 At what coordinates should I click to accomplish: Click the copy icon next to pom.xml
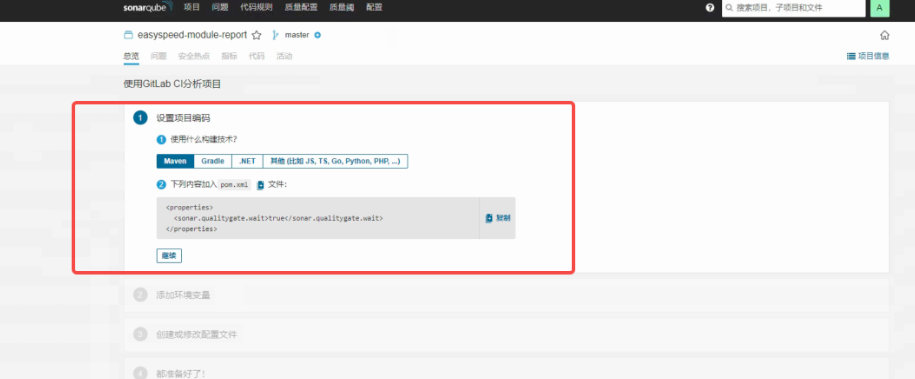tap(260, 185)
